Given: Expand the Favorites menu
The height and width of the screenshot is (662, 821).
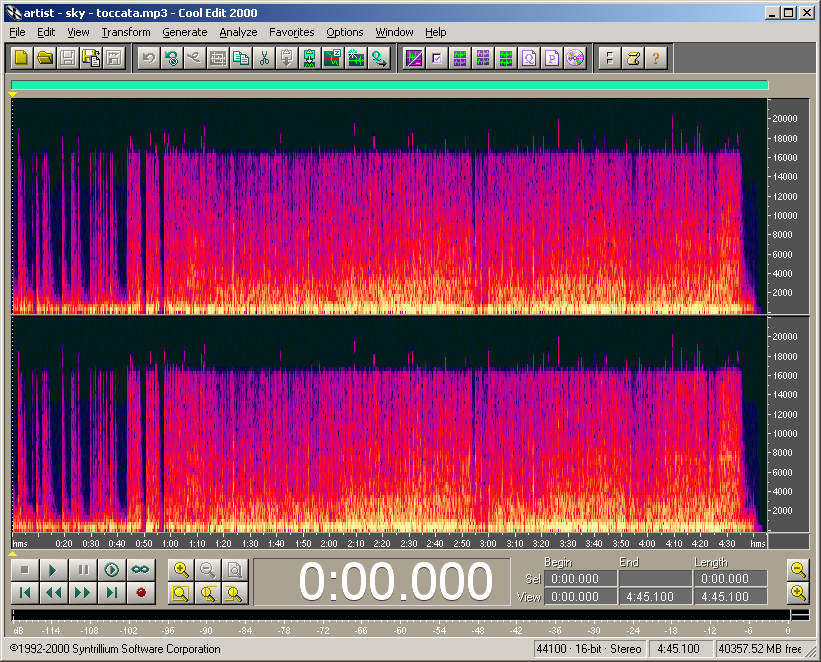Looking at the screenshot, I should [x=291, y=32].
